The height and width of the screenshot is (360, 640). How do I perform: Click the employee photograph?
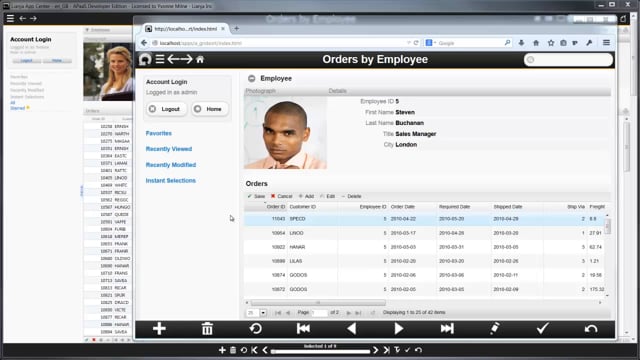[x=285, y=132]
